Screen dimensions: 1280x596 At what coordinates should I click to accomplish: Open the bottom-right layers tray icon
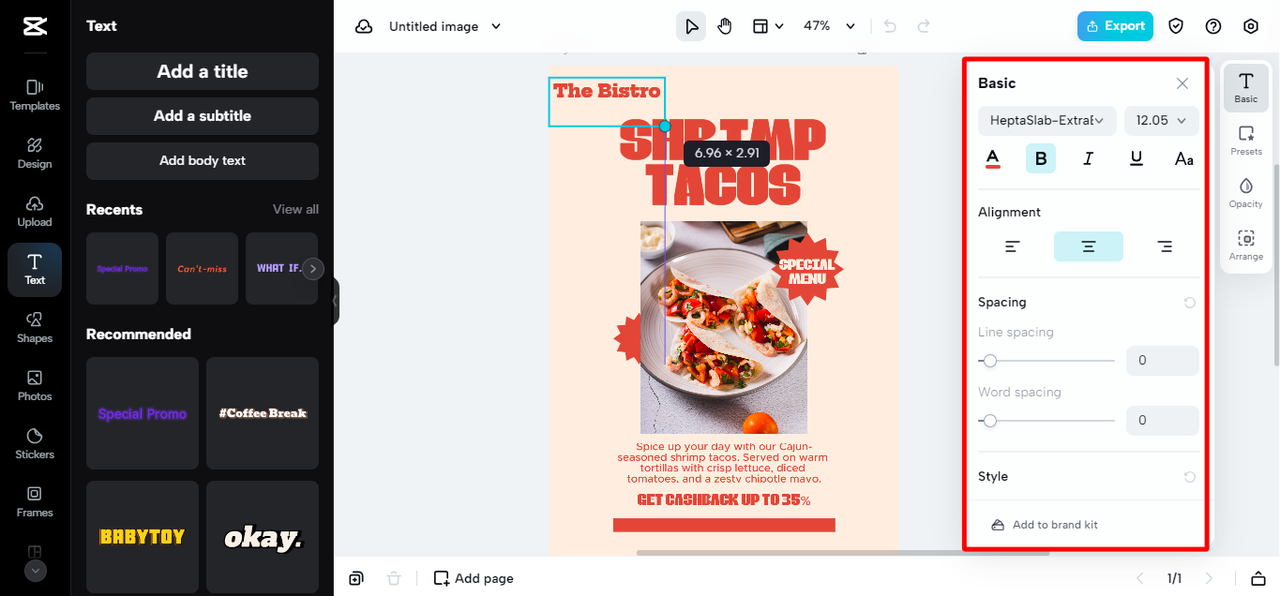pyautogui.click(x=1258, y=578)
